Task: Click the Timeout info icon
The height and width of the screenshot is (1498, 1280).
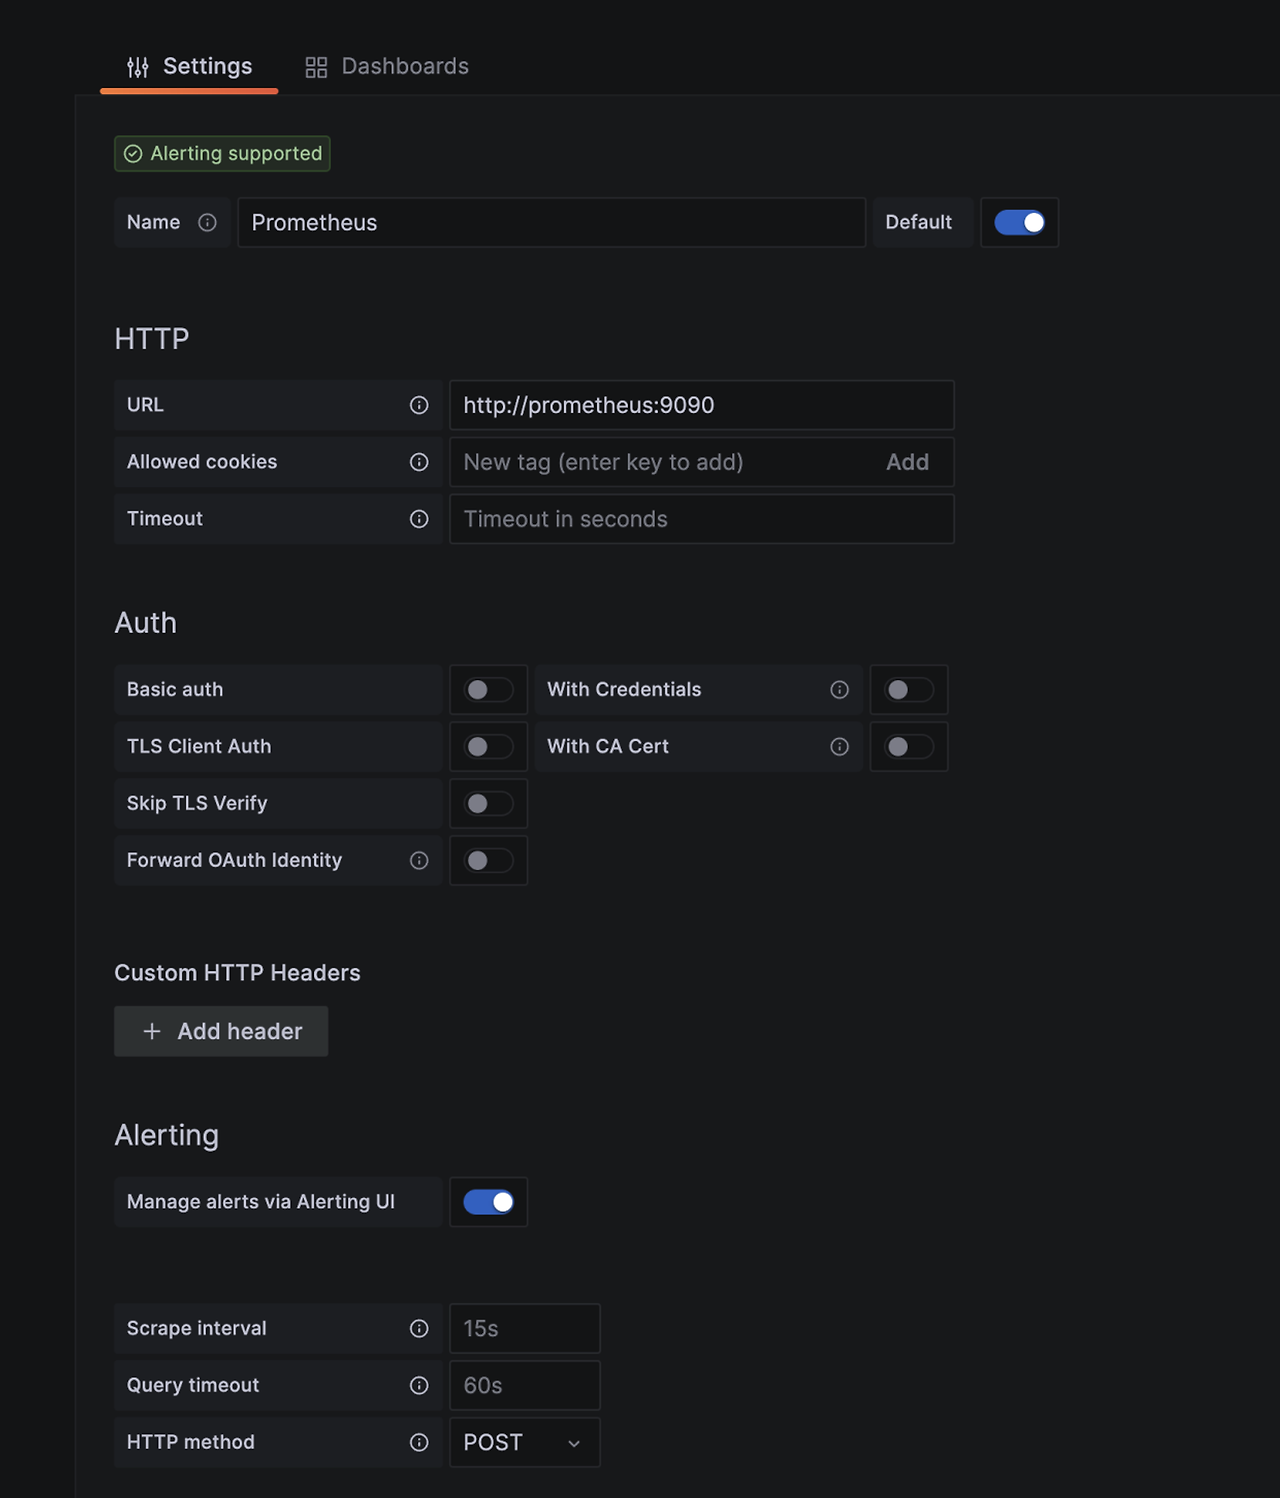Action: pos(419,519)
